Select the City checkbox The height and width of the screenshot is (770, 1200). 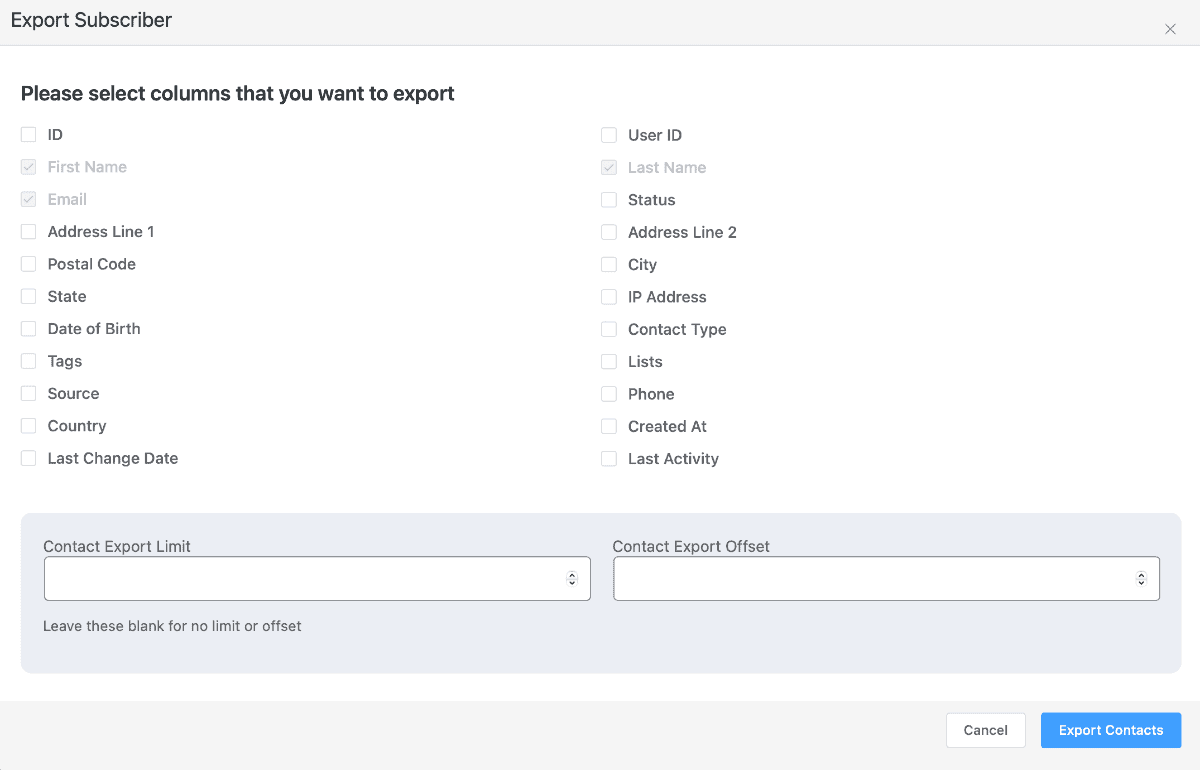(x=609, y=264)
